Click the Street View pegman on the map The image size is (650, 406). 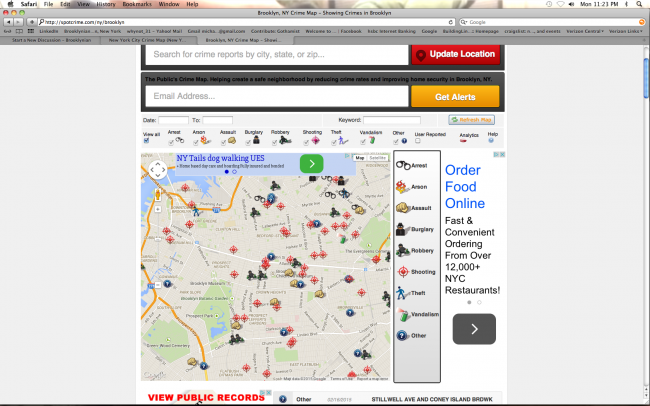click(x=158, y=195)
